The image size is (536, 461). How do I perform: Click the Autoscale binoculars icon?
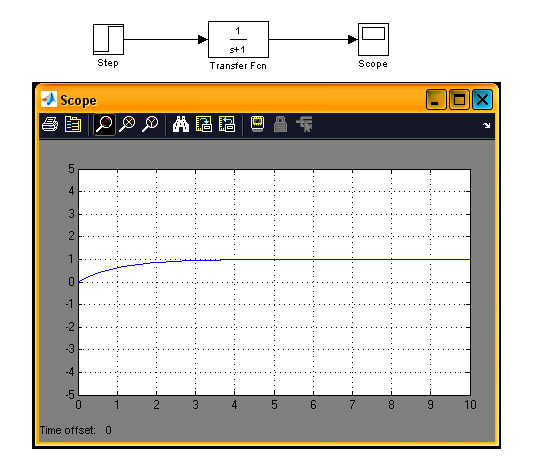pos(181,124)
